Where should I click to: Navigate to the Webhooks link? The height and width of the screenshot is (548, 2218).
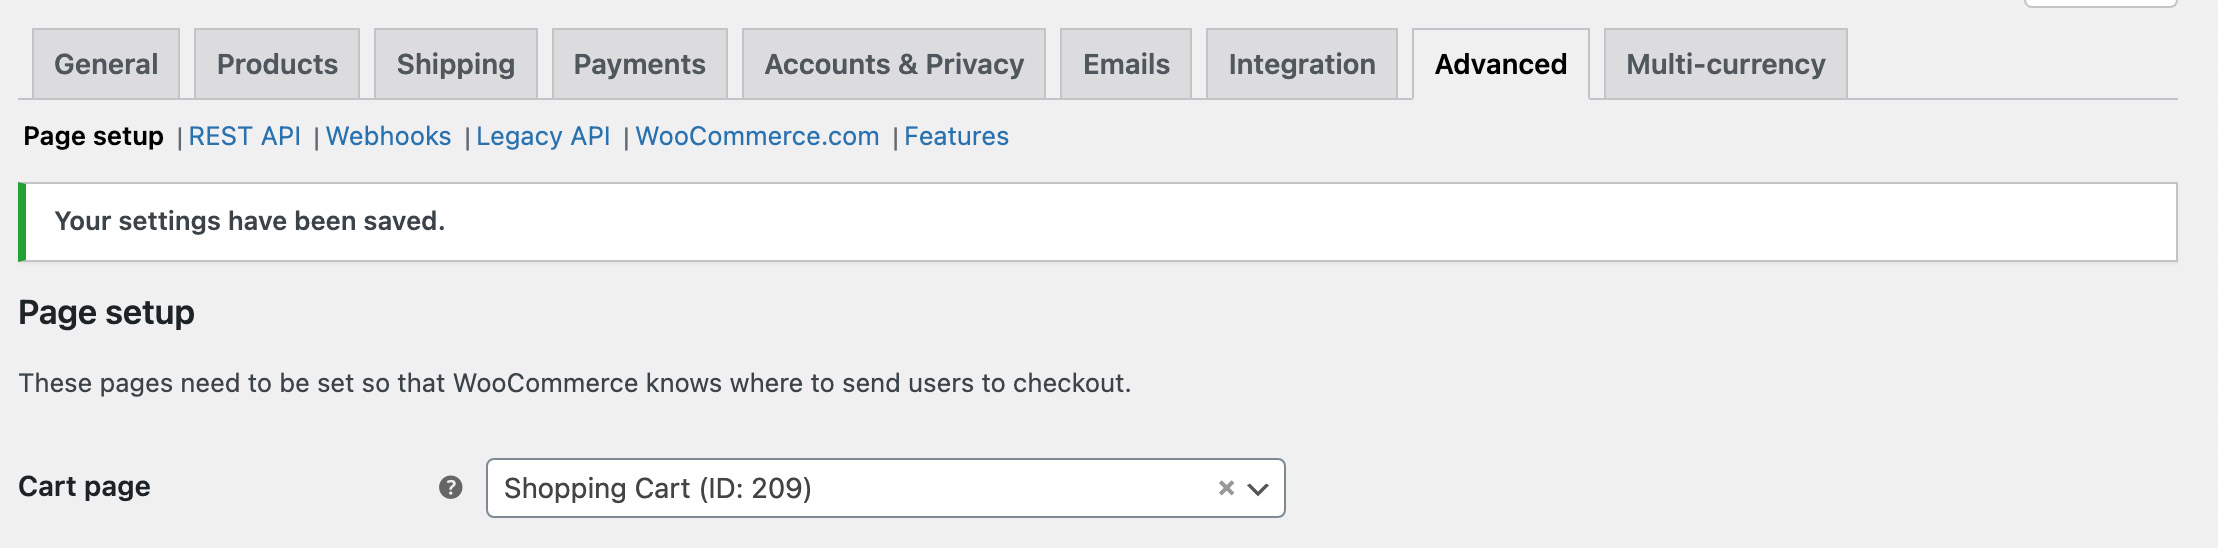point(389,136)
